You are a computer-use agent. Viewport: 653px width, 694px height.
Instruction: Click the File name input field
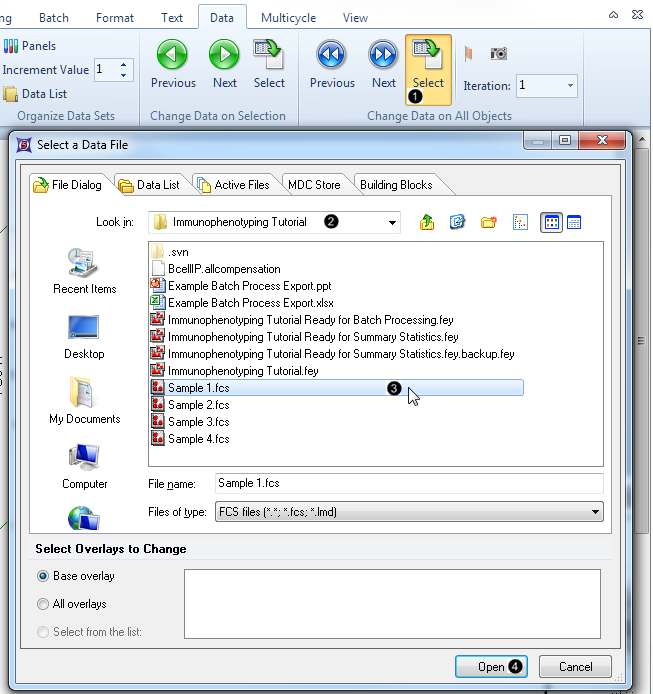pyautogui.click(x=408, y=483)
